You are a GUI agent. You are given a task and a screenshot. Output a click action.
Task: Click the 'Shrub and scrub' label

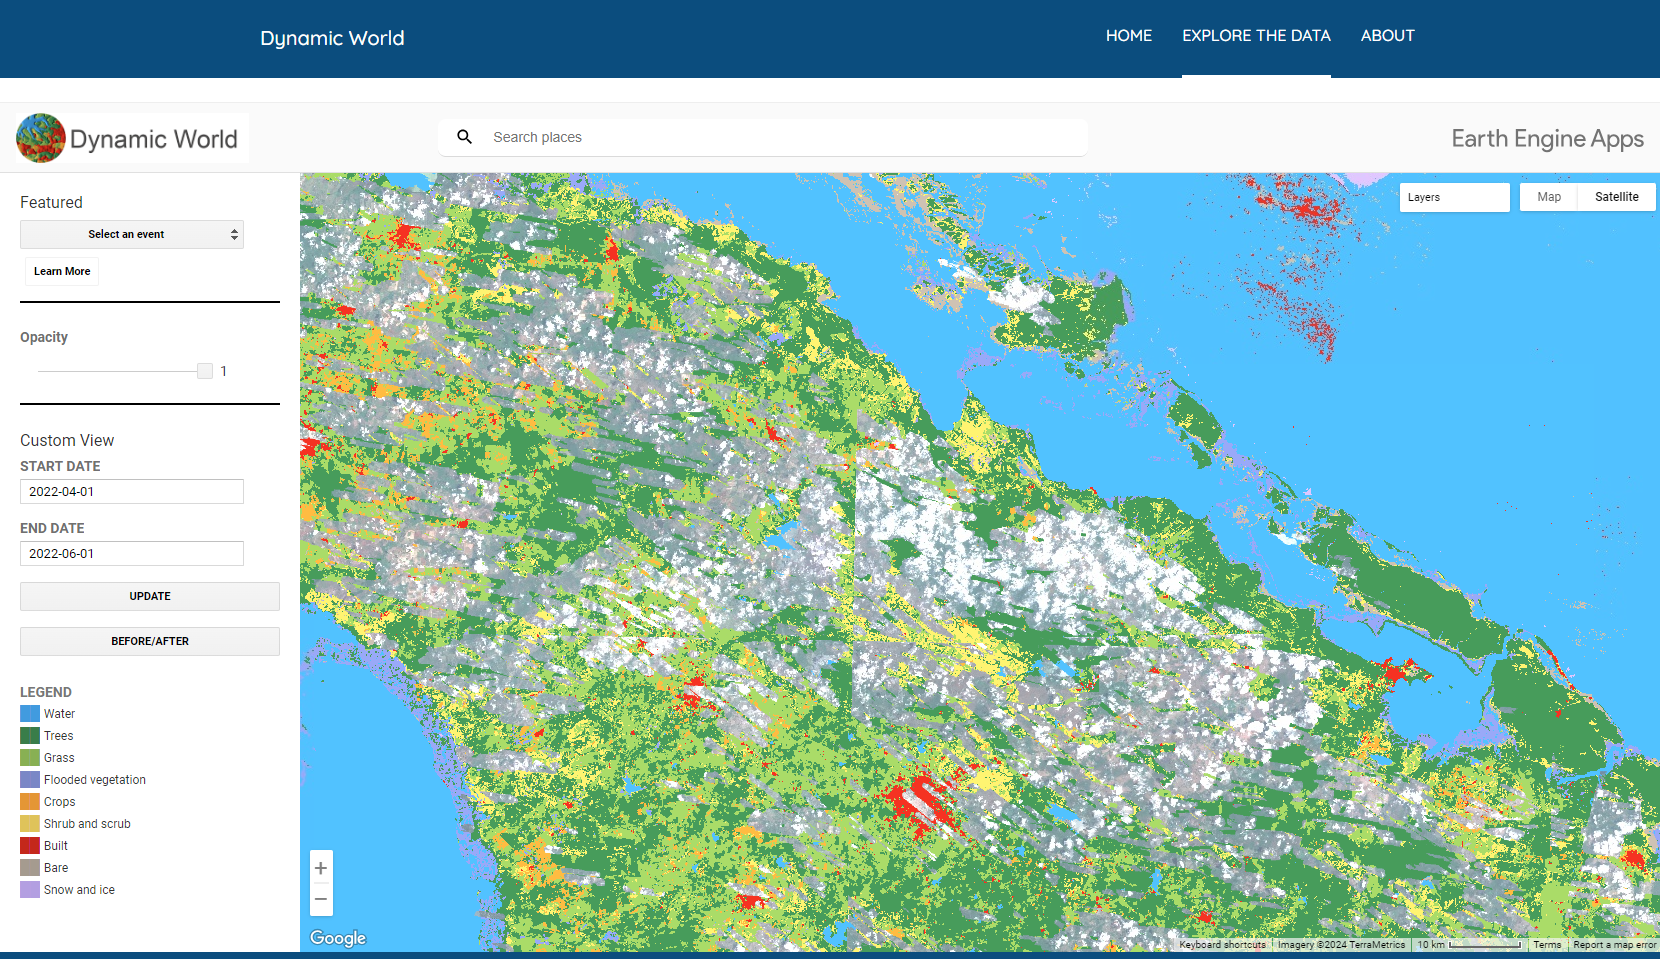pos(87,824)
